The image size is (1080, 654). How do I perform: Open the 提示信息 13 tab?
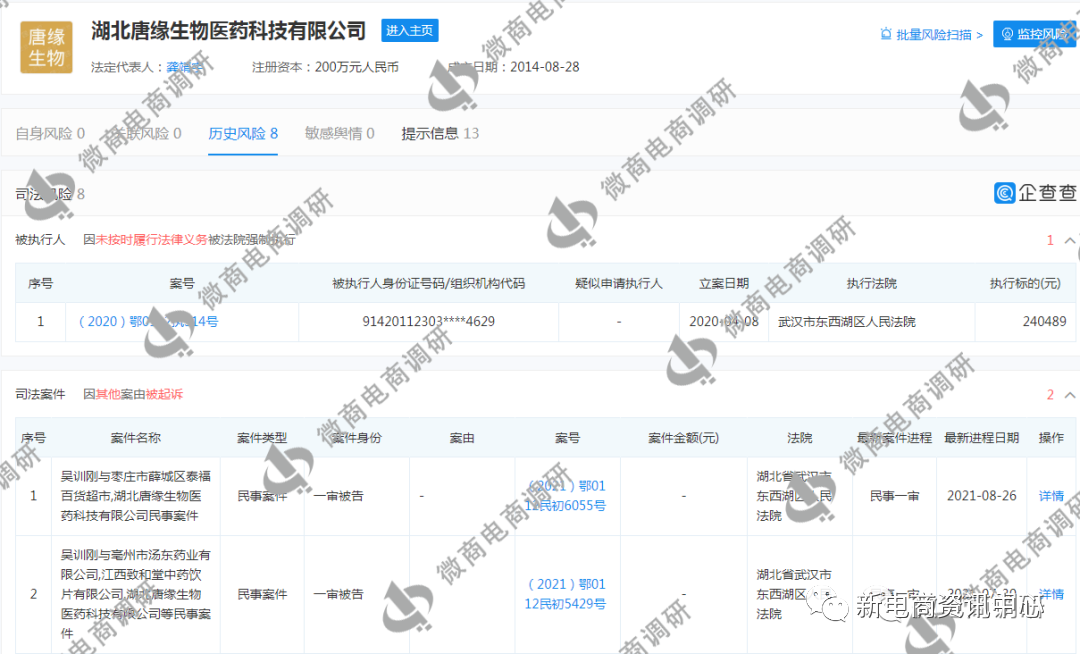[x=440, y=134]
